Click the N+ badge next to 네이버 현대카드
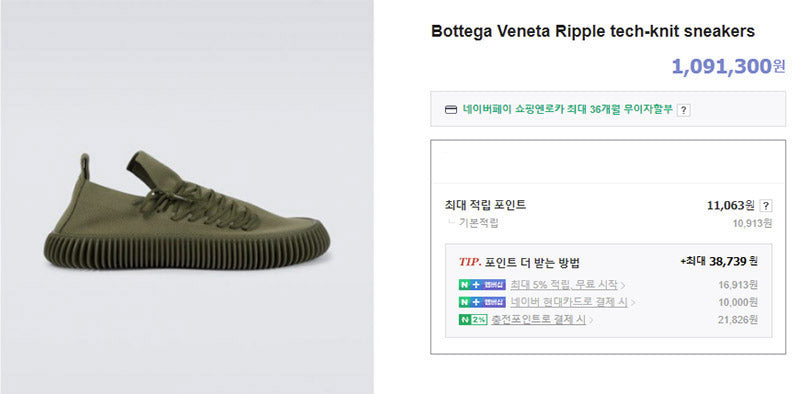Viewport: 800px width, 394px height. pos(482,302)
